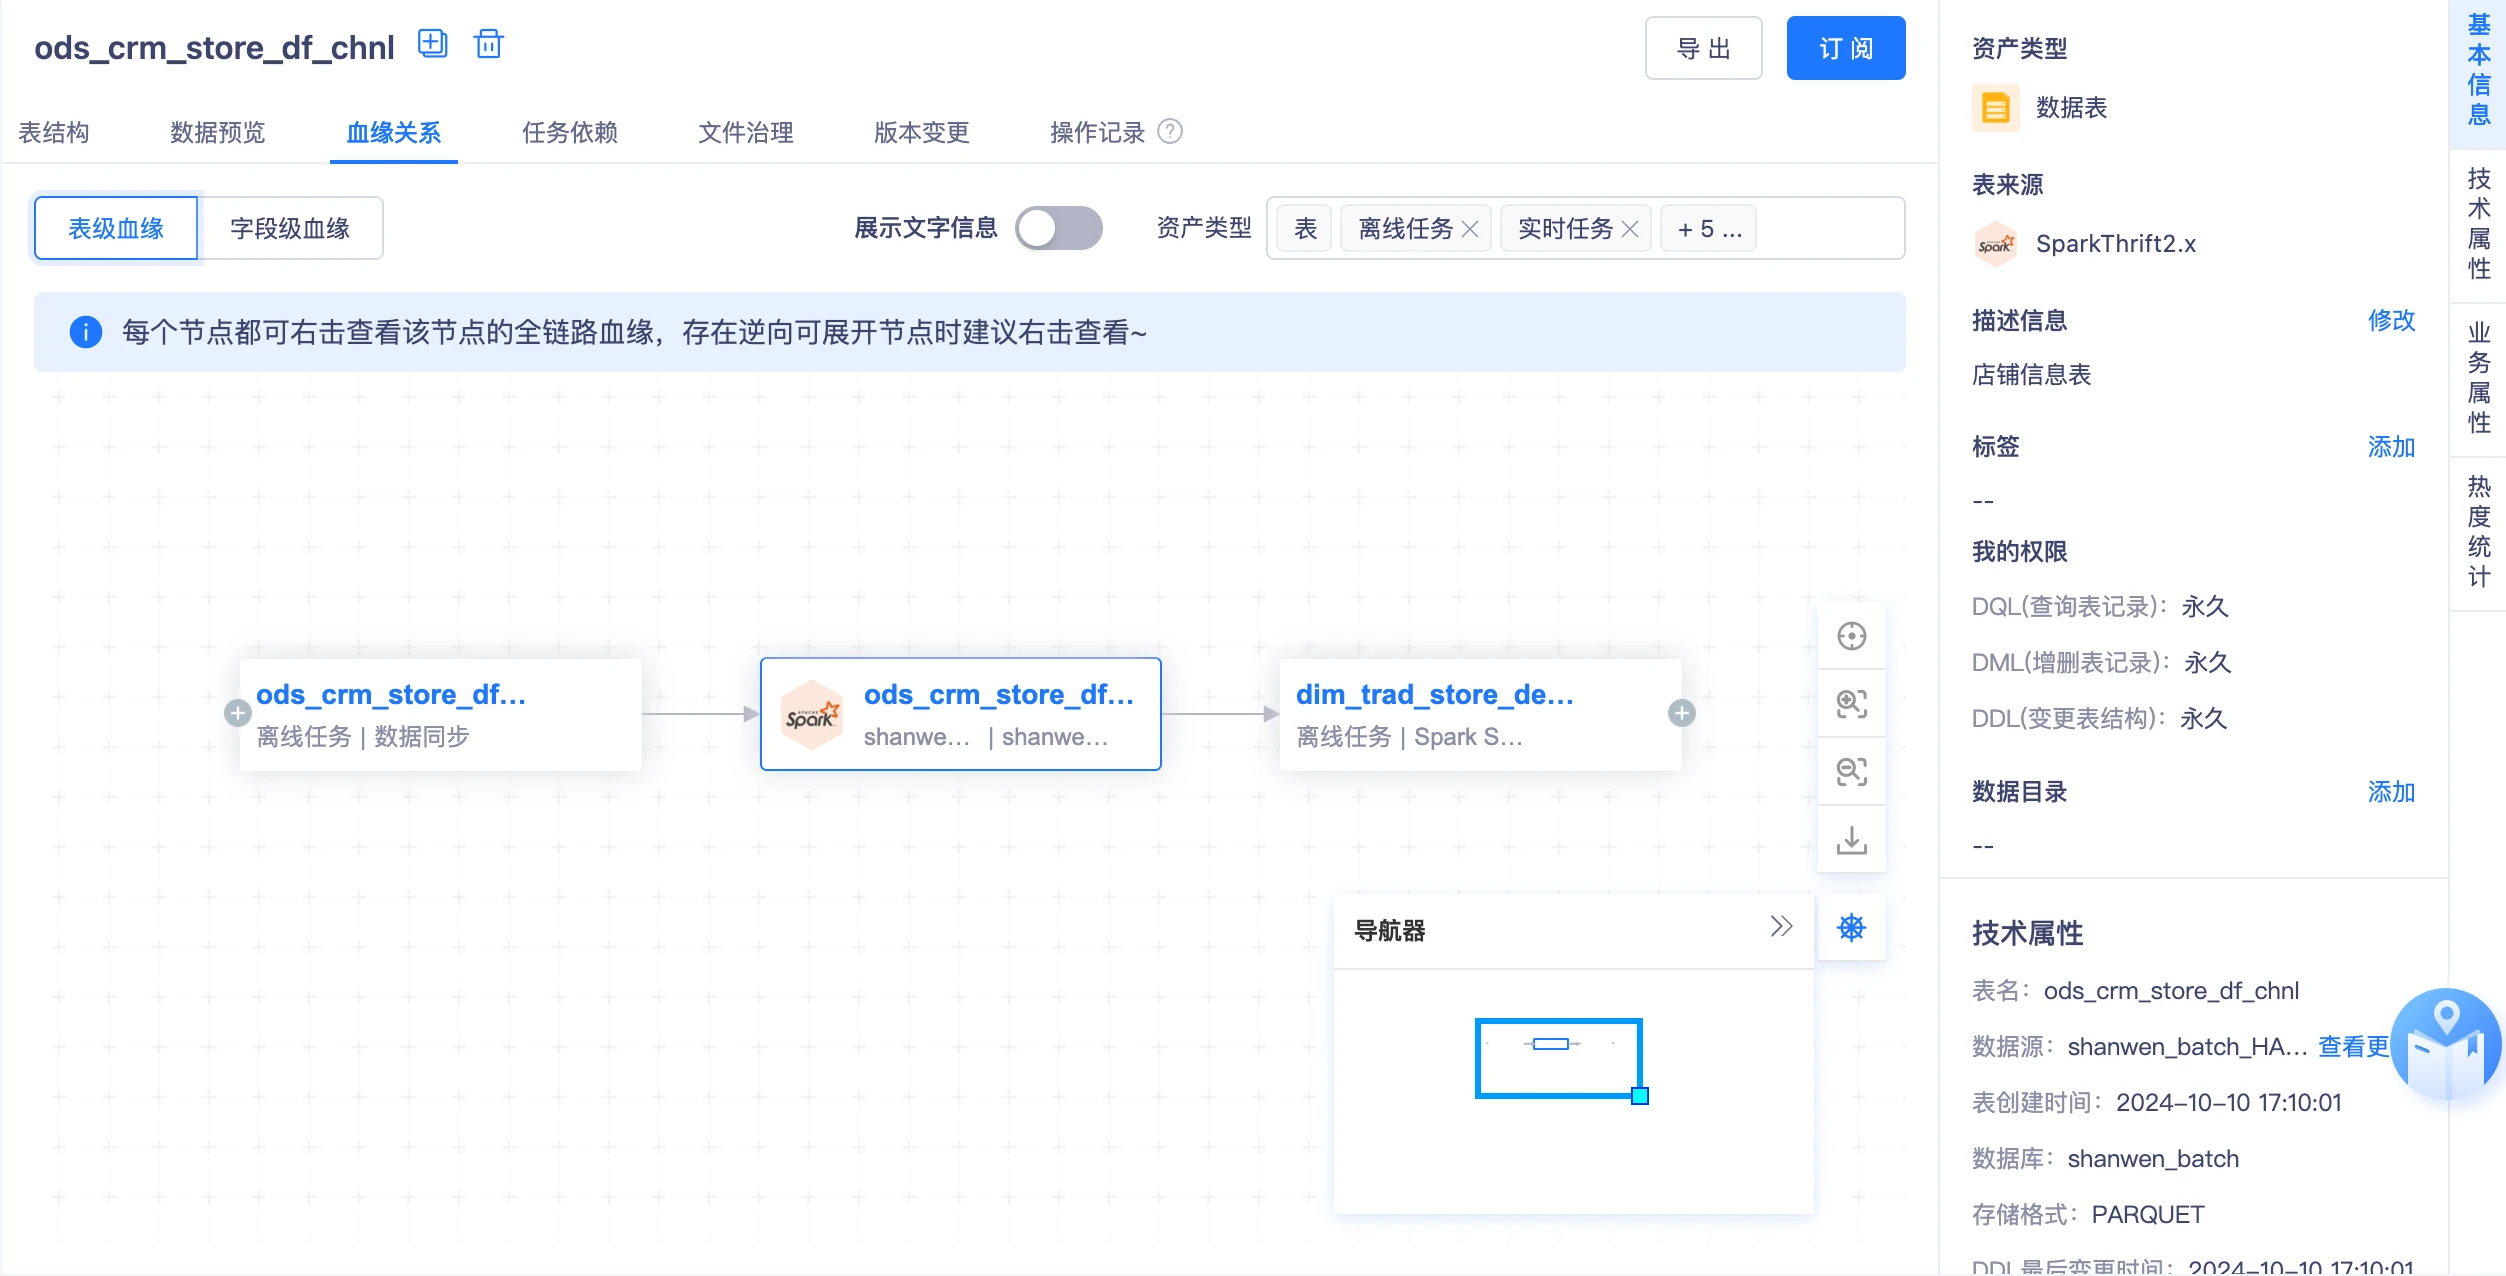Viewport: 2506px width, 1276px height.
Task: Click the info icon in the tip banner
Action: point(86,332)
